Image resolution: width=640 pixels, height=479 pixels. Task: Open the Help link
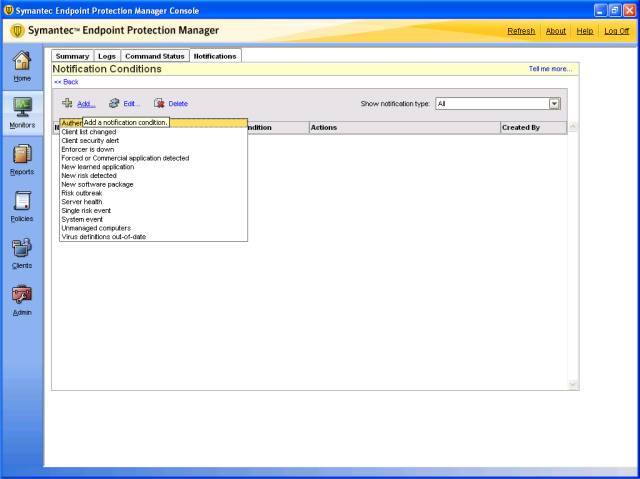coord(584,31)
